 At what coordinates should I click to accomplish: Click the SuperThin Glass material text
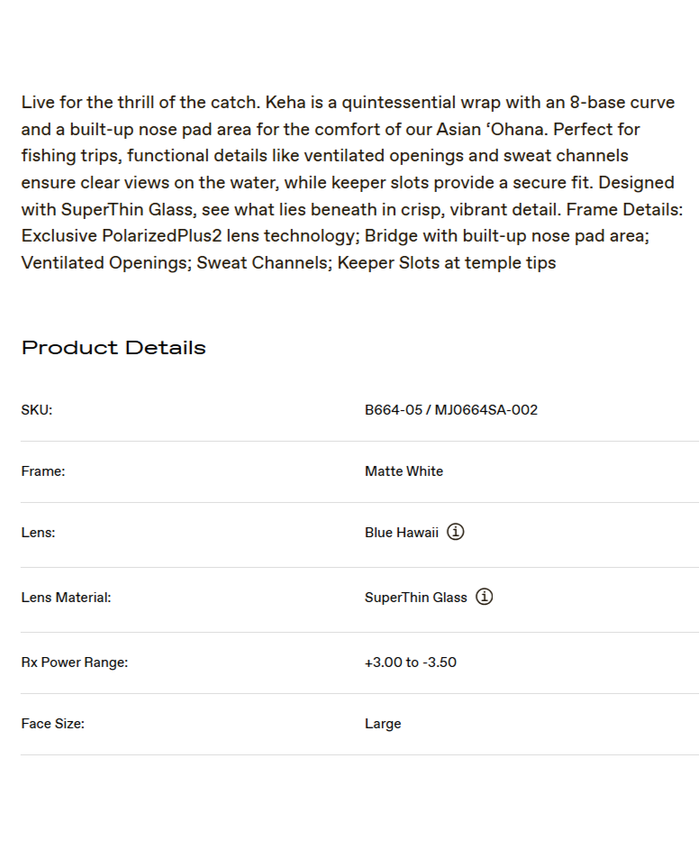click(x=416, y=598)
